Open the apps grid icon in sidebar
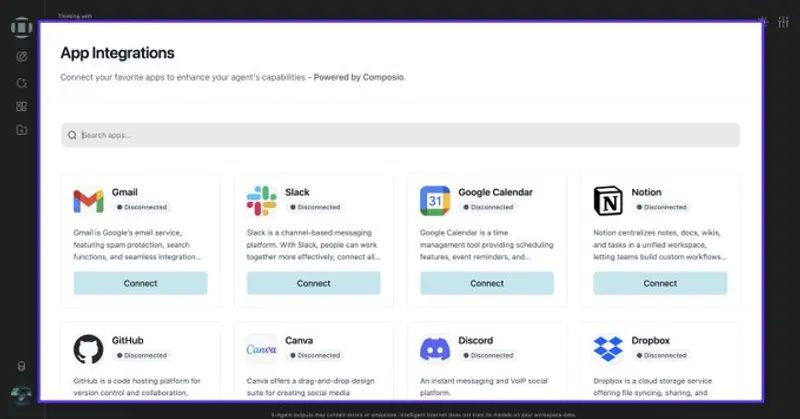The height and width of the screenshot is (419, 800). (21, 106)
